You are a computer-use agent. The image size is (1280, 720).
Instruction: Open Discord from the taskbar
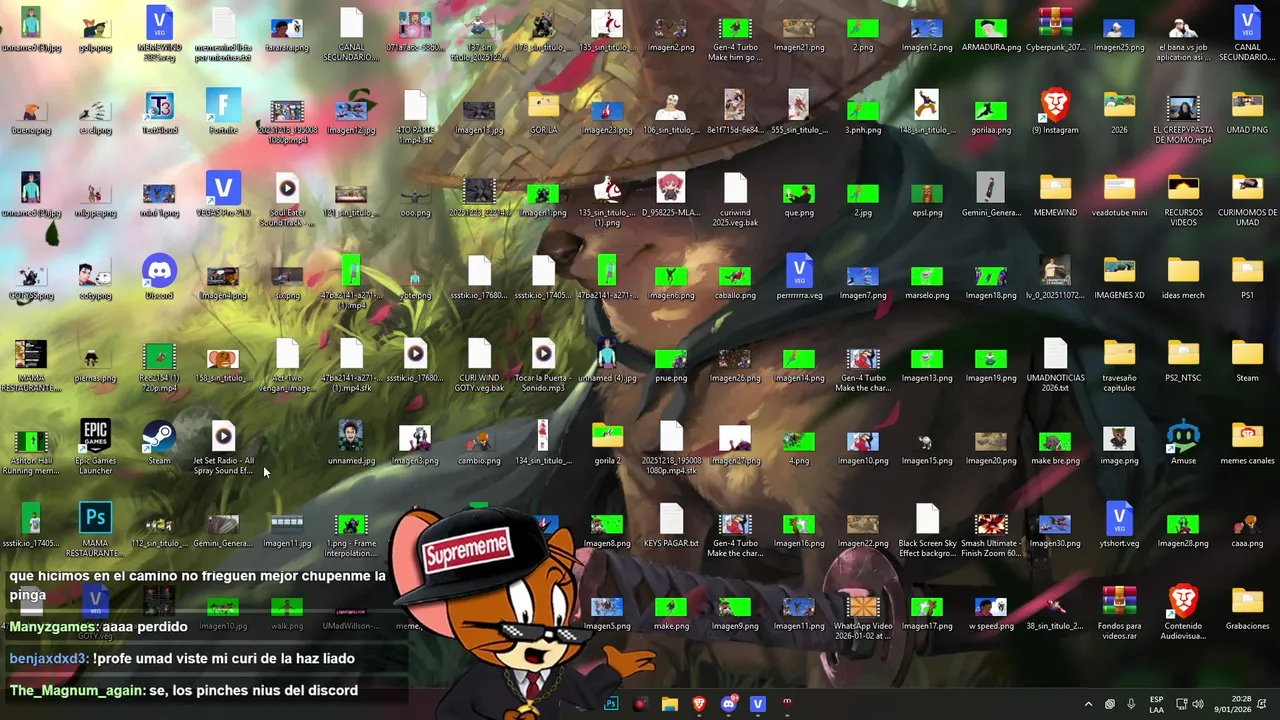[728, 704]
